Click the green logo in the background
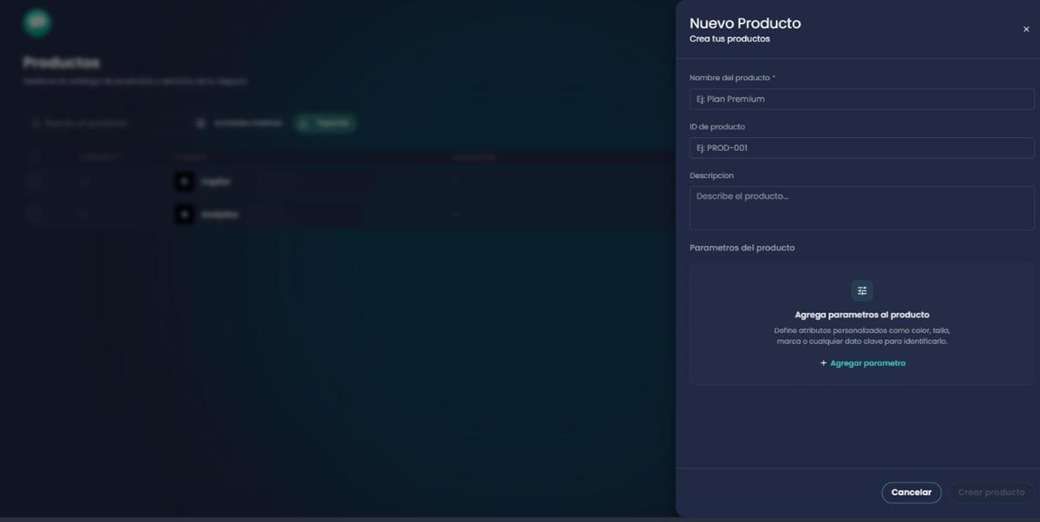Image resolution: width=1040 pixels, height=522 pixels. [37, 23]
